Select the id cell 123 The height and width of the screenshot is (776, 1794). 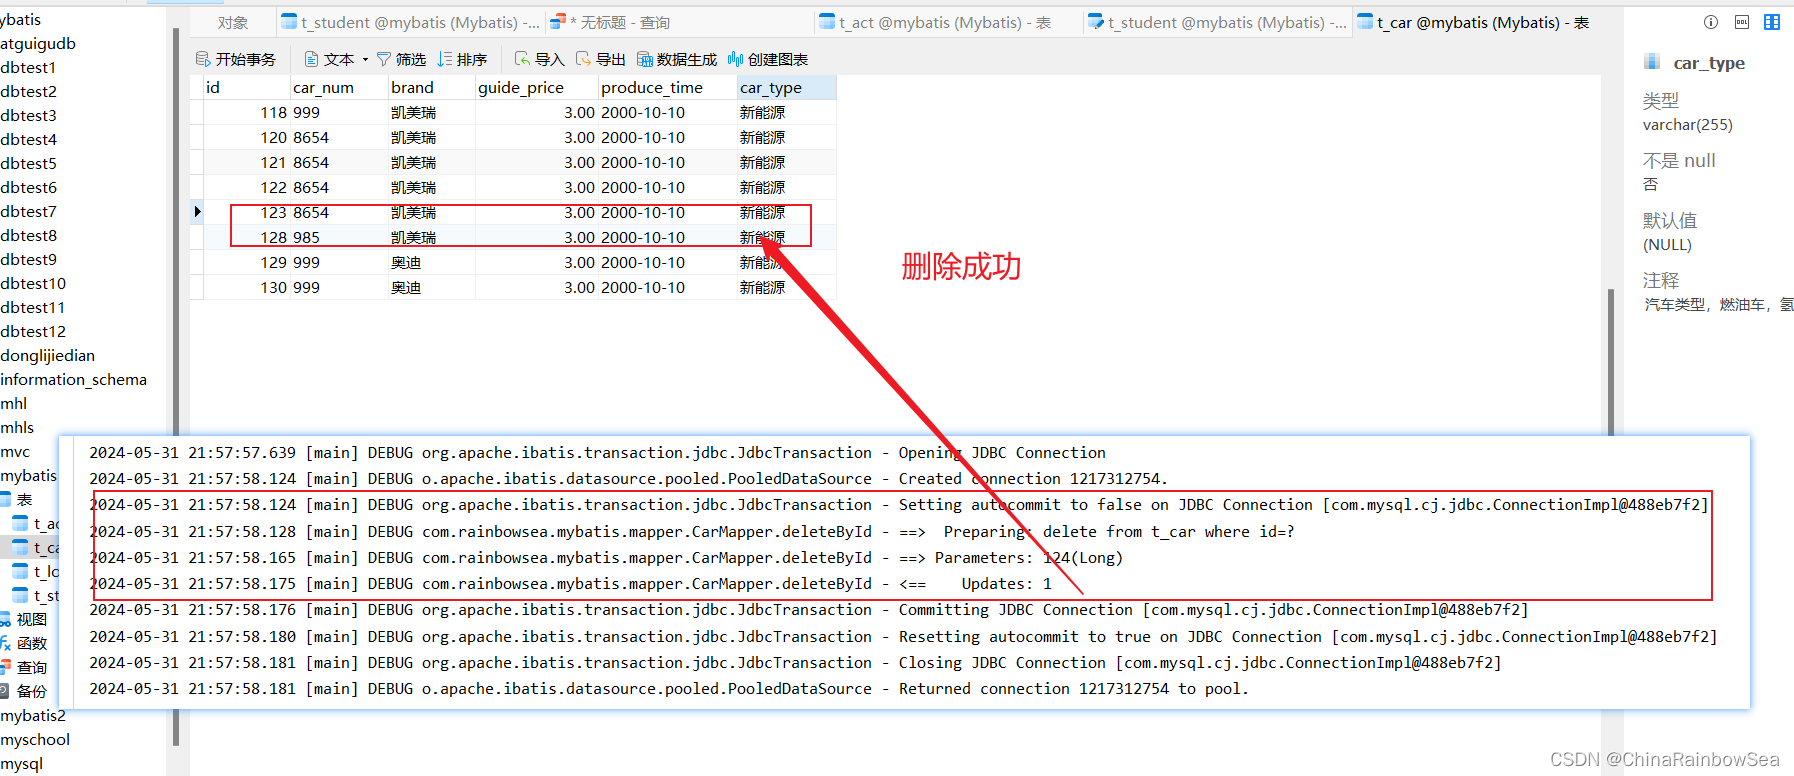click(x=247, y=213)
